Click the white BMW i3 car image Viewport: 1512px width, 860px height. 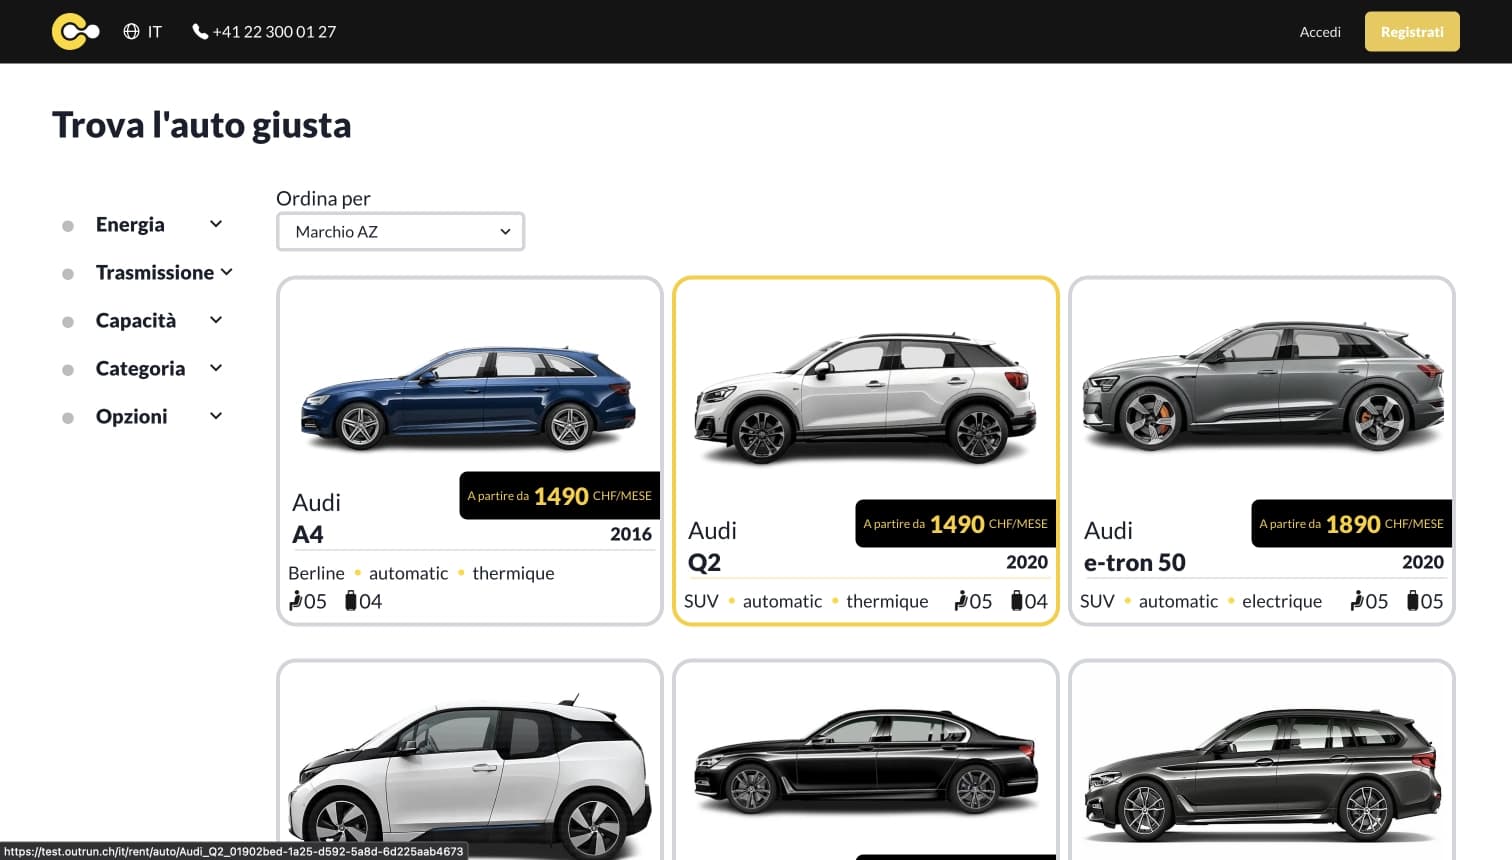point(469,775)
